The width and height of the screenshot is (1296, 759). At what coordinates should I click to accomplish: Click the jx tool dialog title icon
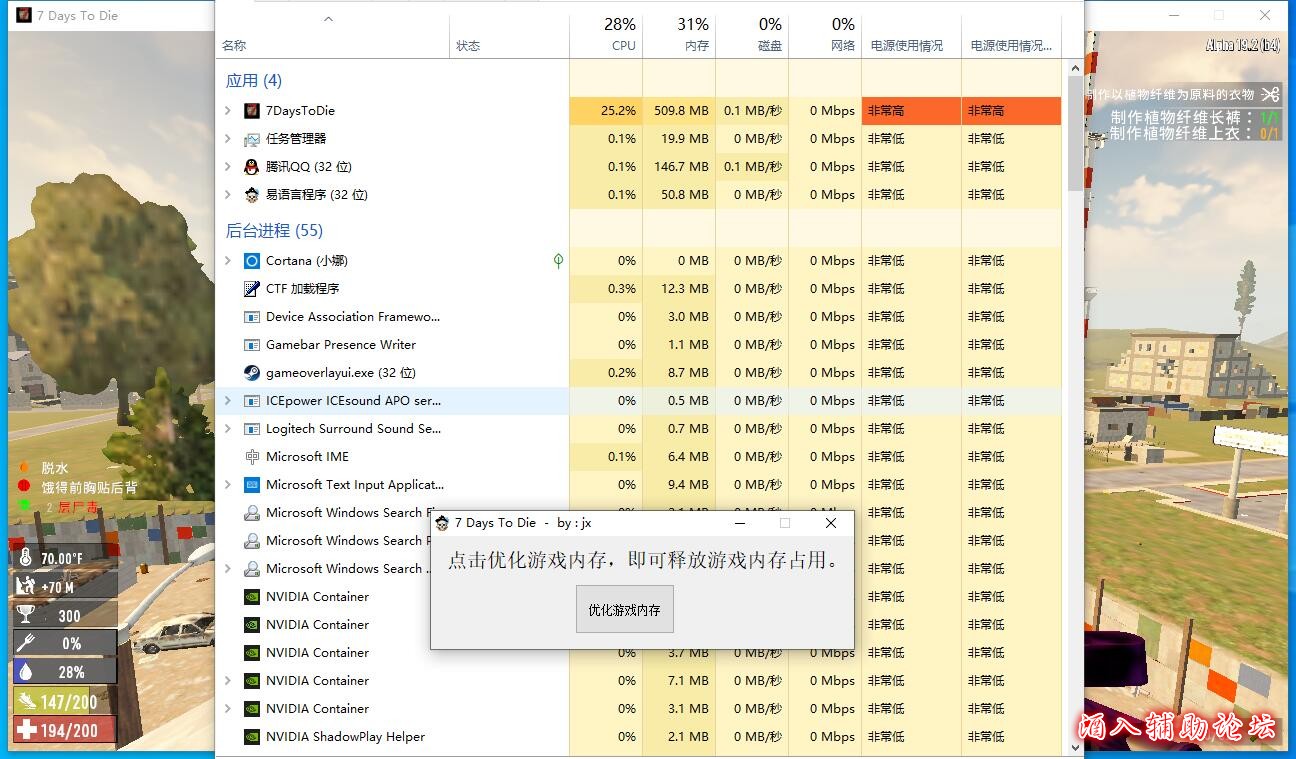[x=442, y=523]
